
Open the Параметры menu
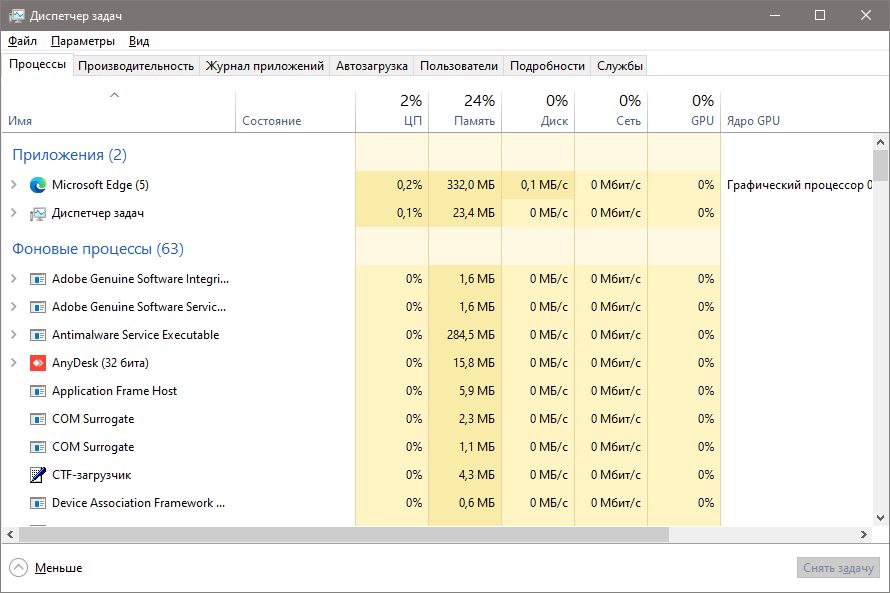[x=83, y=41]
